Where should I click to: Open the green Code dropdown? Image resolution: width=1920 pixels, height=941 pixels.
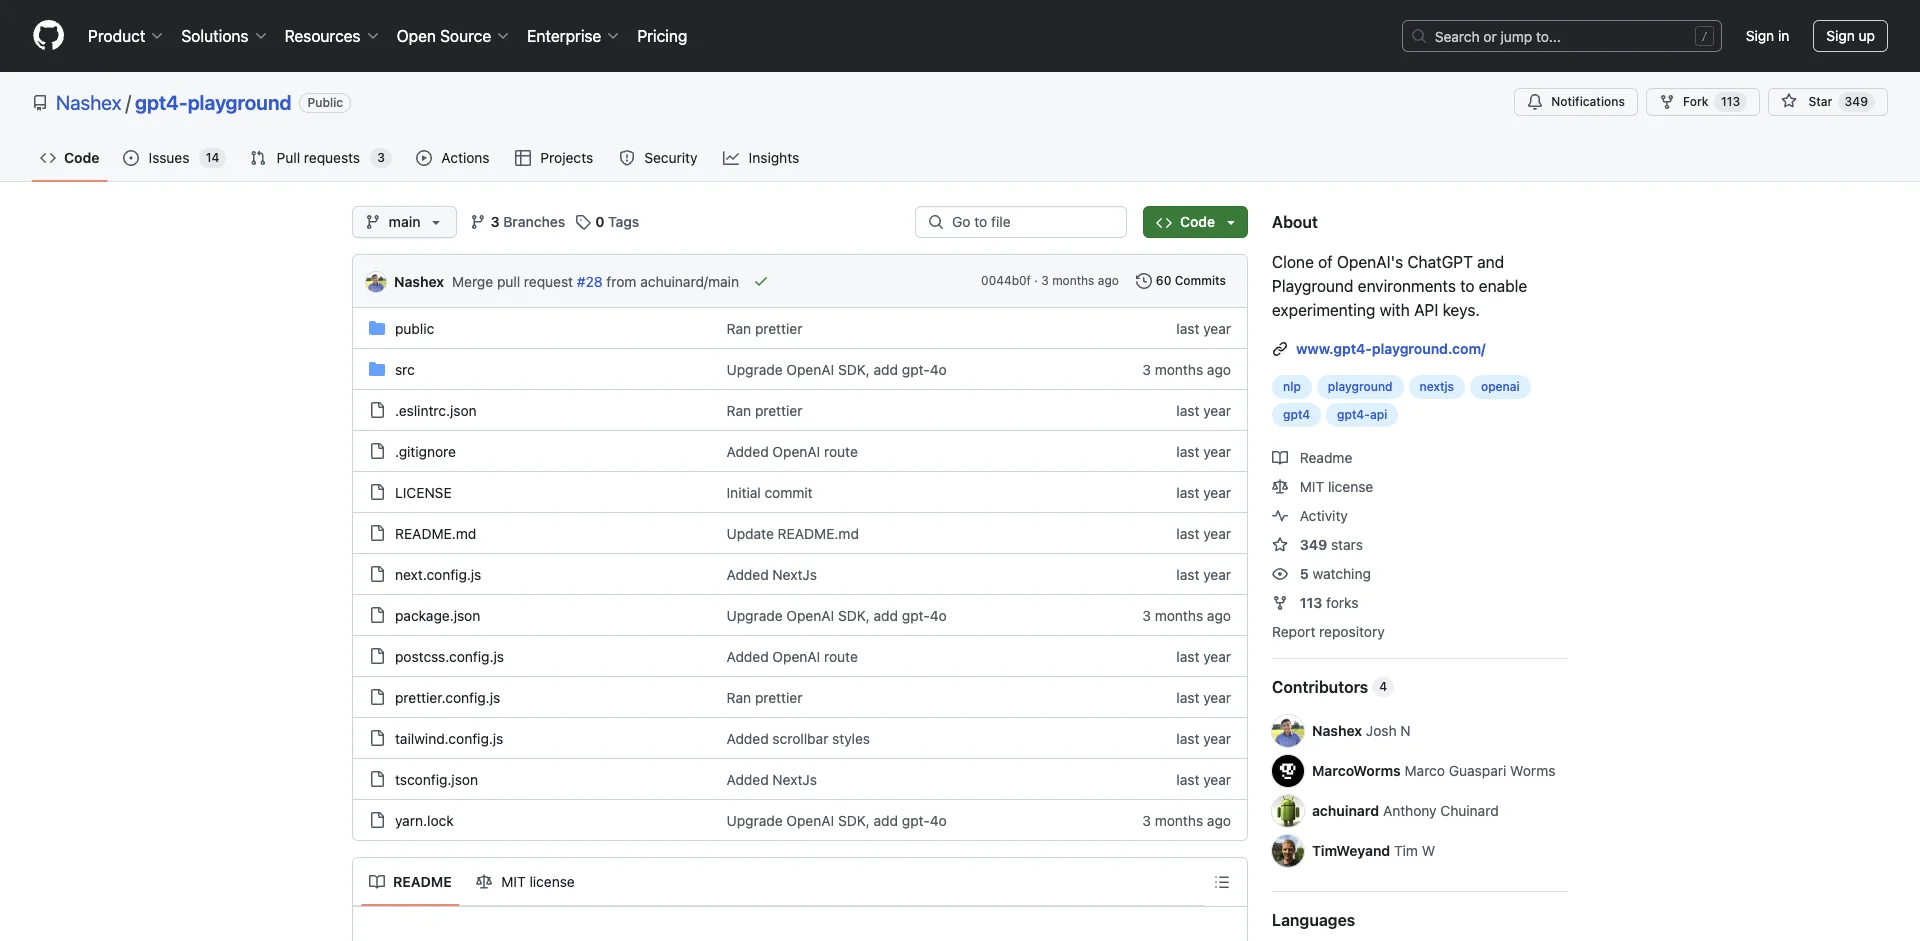1195,222
